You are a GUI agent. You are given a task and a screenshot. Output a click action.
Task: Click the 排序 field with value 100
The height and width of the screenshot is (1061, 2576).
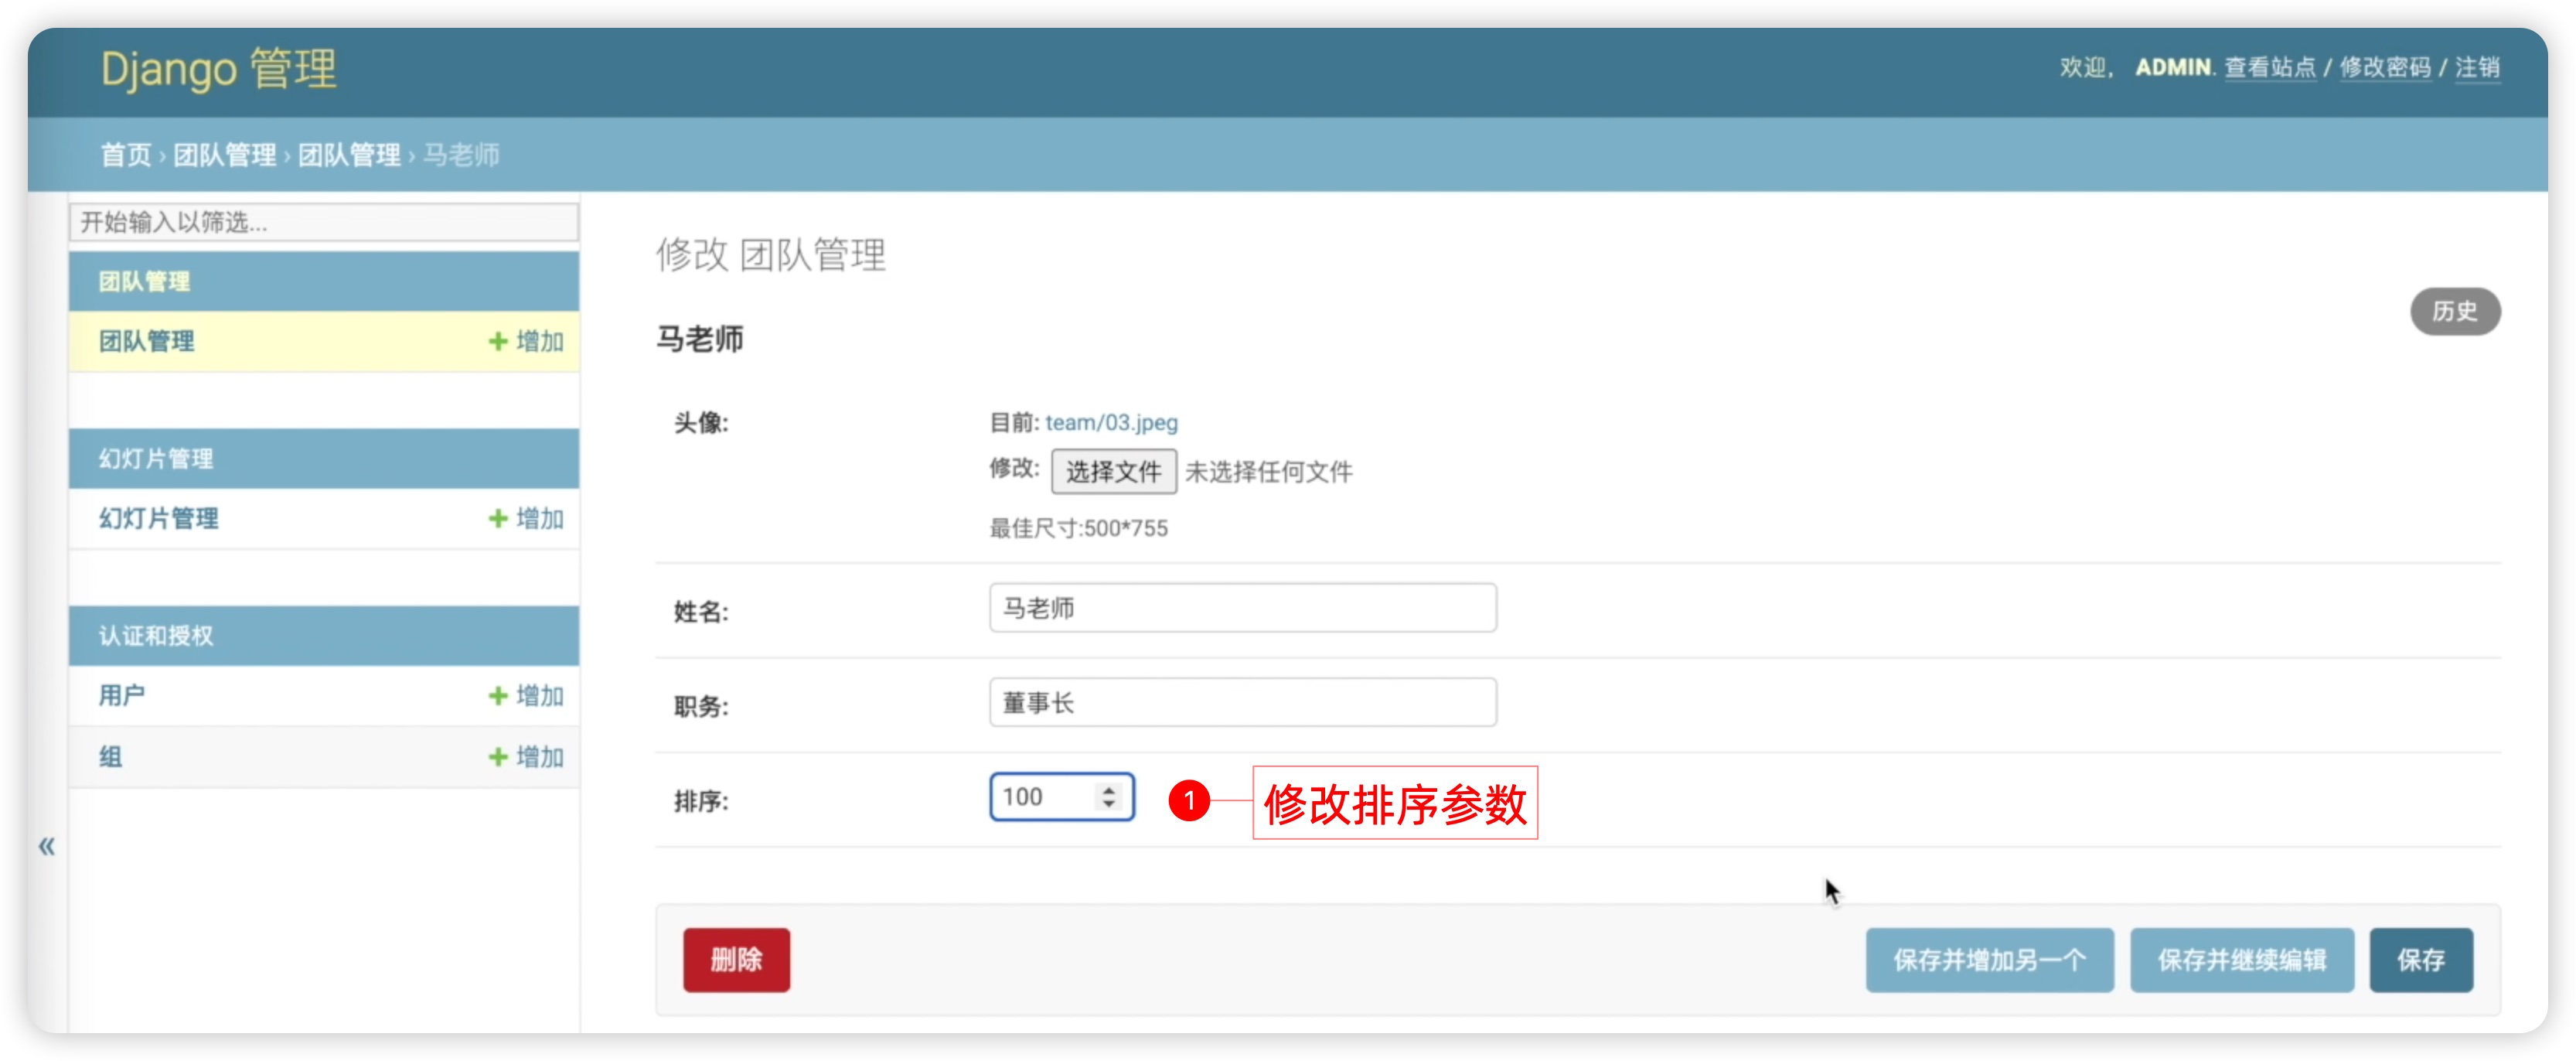[1061, 796]
